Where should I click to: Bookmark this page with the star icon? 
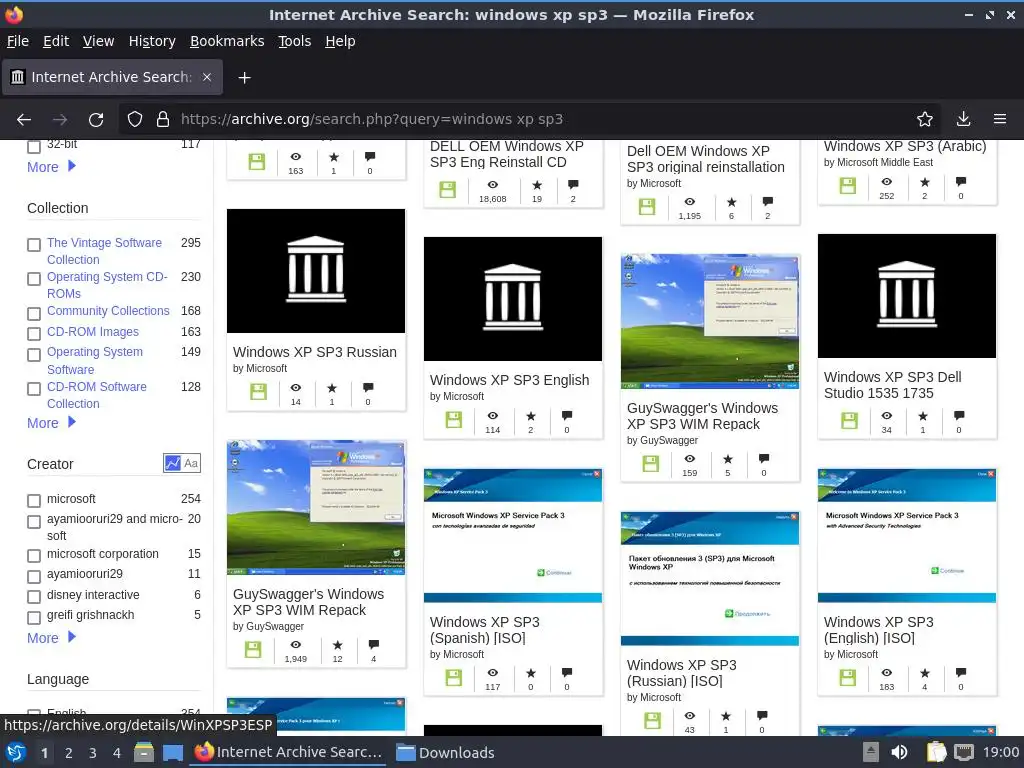pyautogui.click(x=925, y=120)
